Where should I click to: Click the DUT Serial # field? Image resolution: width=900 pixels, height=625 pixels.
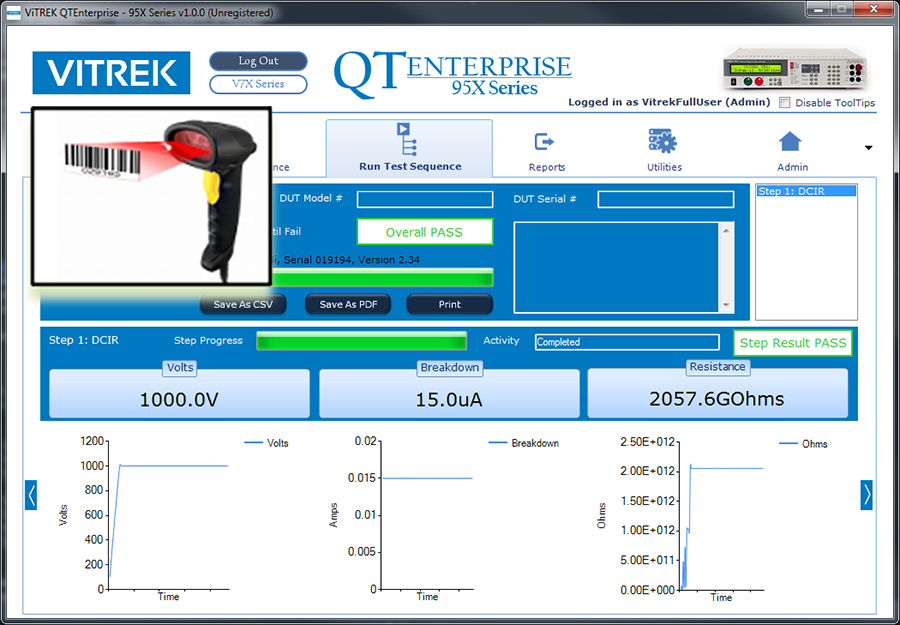pos(666,200)
